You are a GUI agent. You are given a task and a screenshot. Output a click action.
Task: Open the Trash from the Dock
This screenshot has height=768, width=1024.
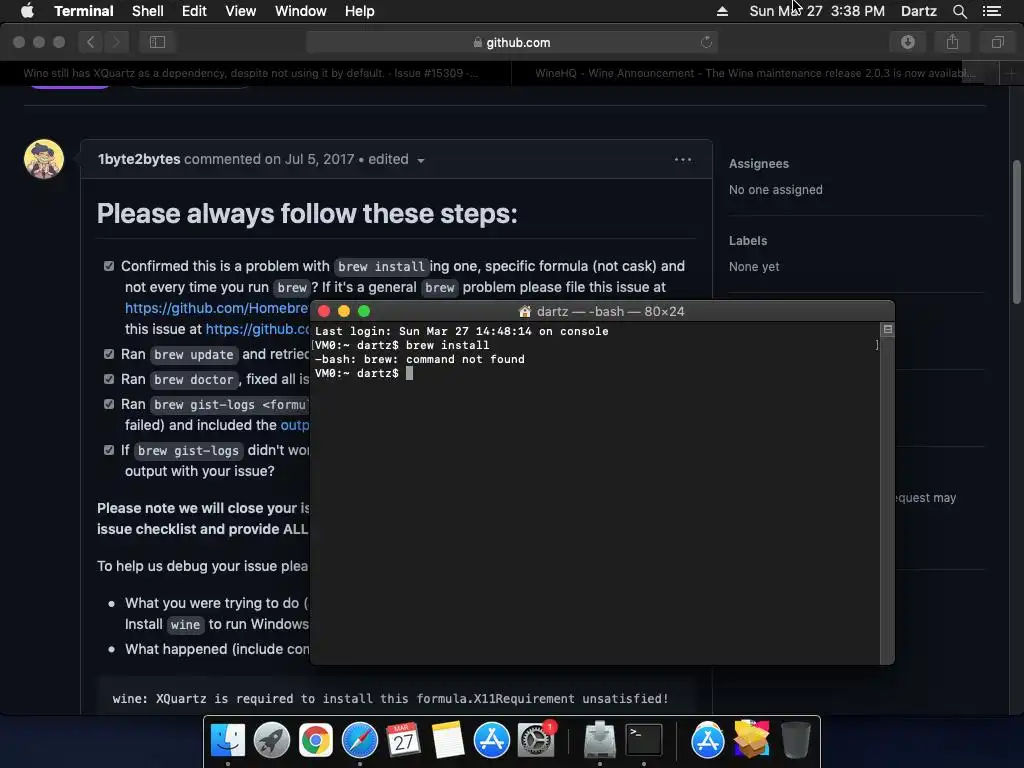coord(795,740)
